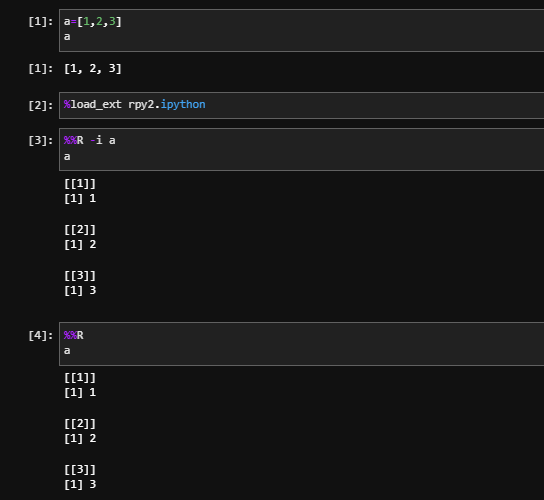
Task: Click the [1] 3 line in cell 4 output
Action: click(80, 484)
